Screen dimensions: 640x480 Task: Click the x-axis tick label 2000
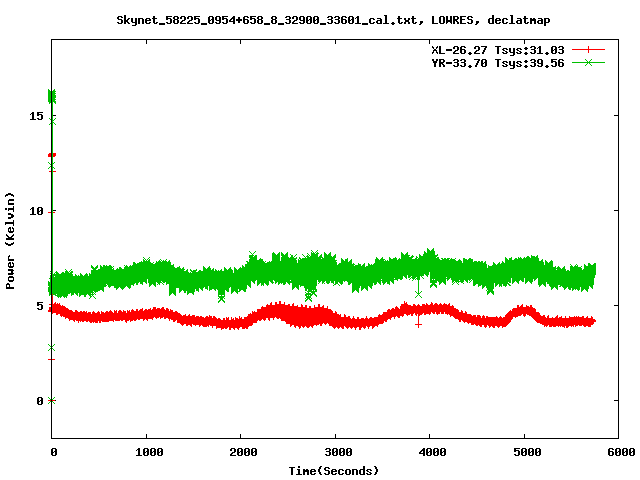pyautogui.click(x=243, y=452)
